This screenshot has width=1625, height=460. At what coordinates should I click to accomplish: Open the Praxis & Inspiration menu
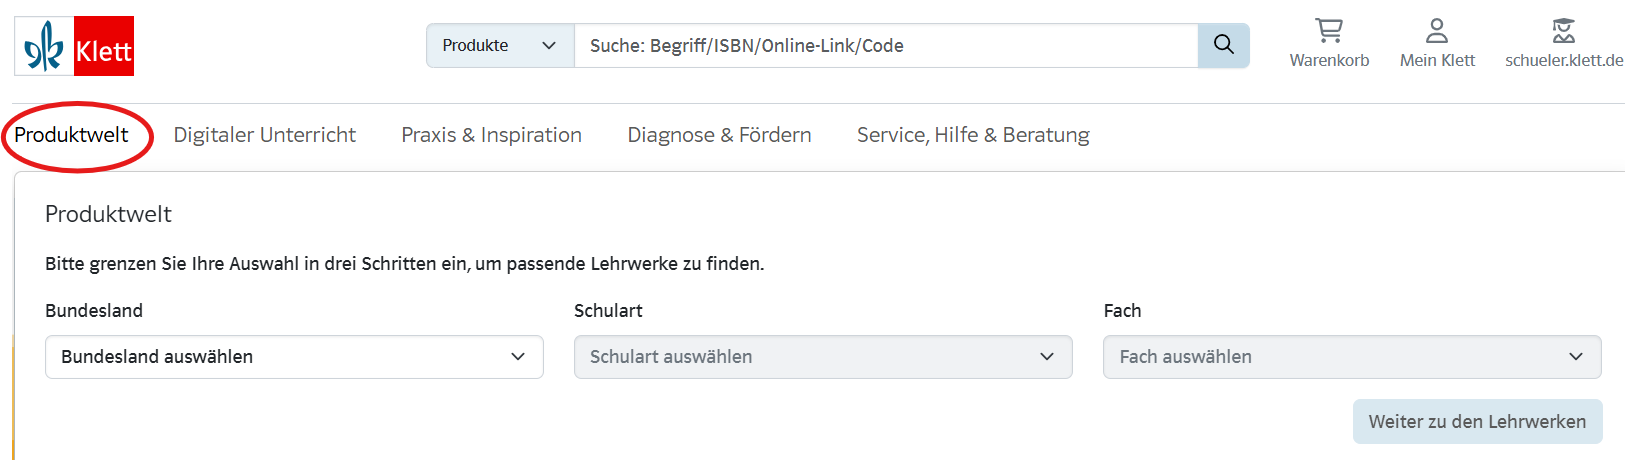tap(491, 135)
